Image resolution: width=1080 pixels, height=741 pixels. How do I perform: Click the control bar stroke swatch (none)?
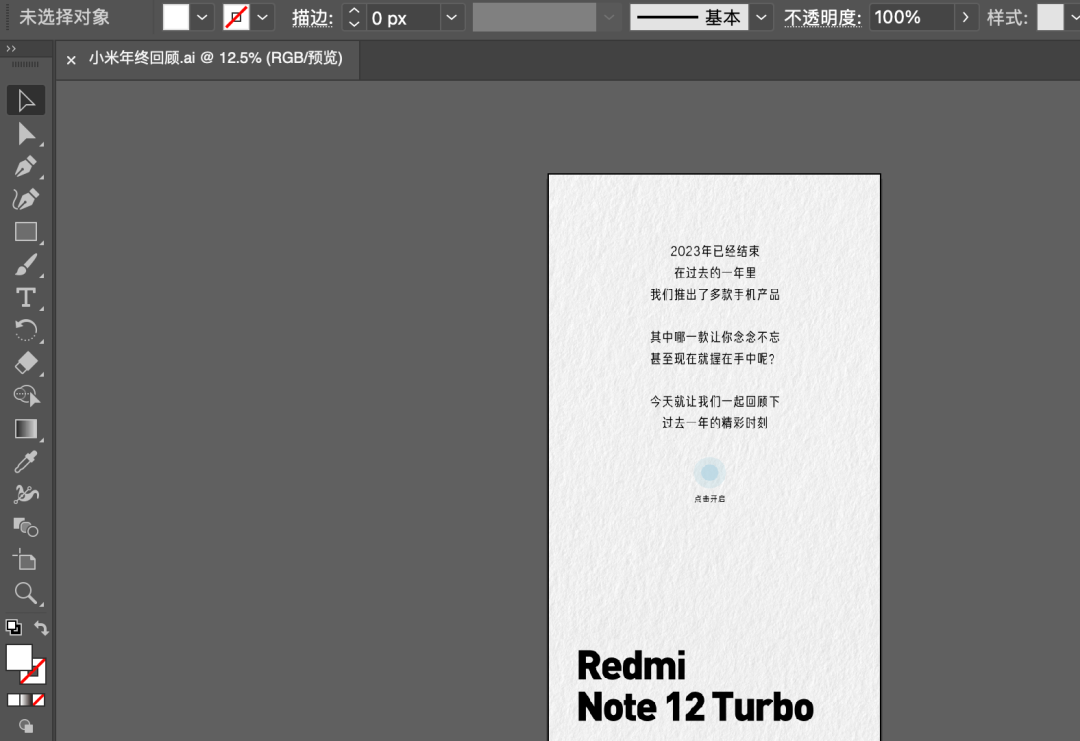(236, 17)
